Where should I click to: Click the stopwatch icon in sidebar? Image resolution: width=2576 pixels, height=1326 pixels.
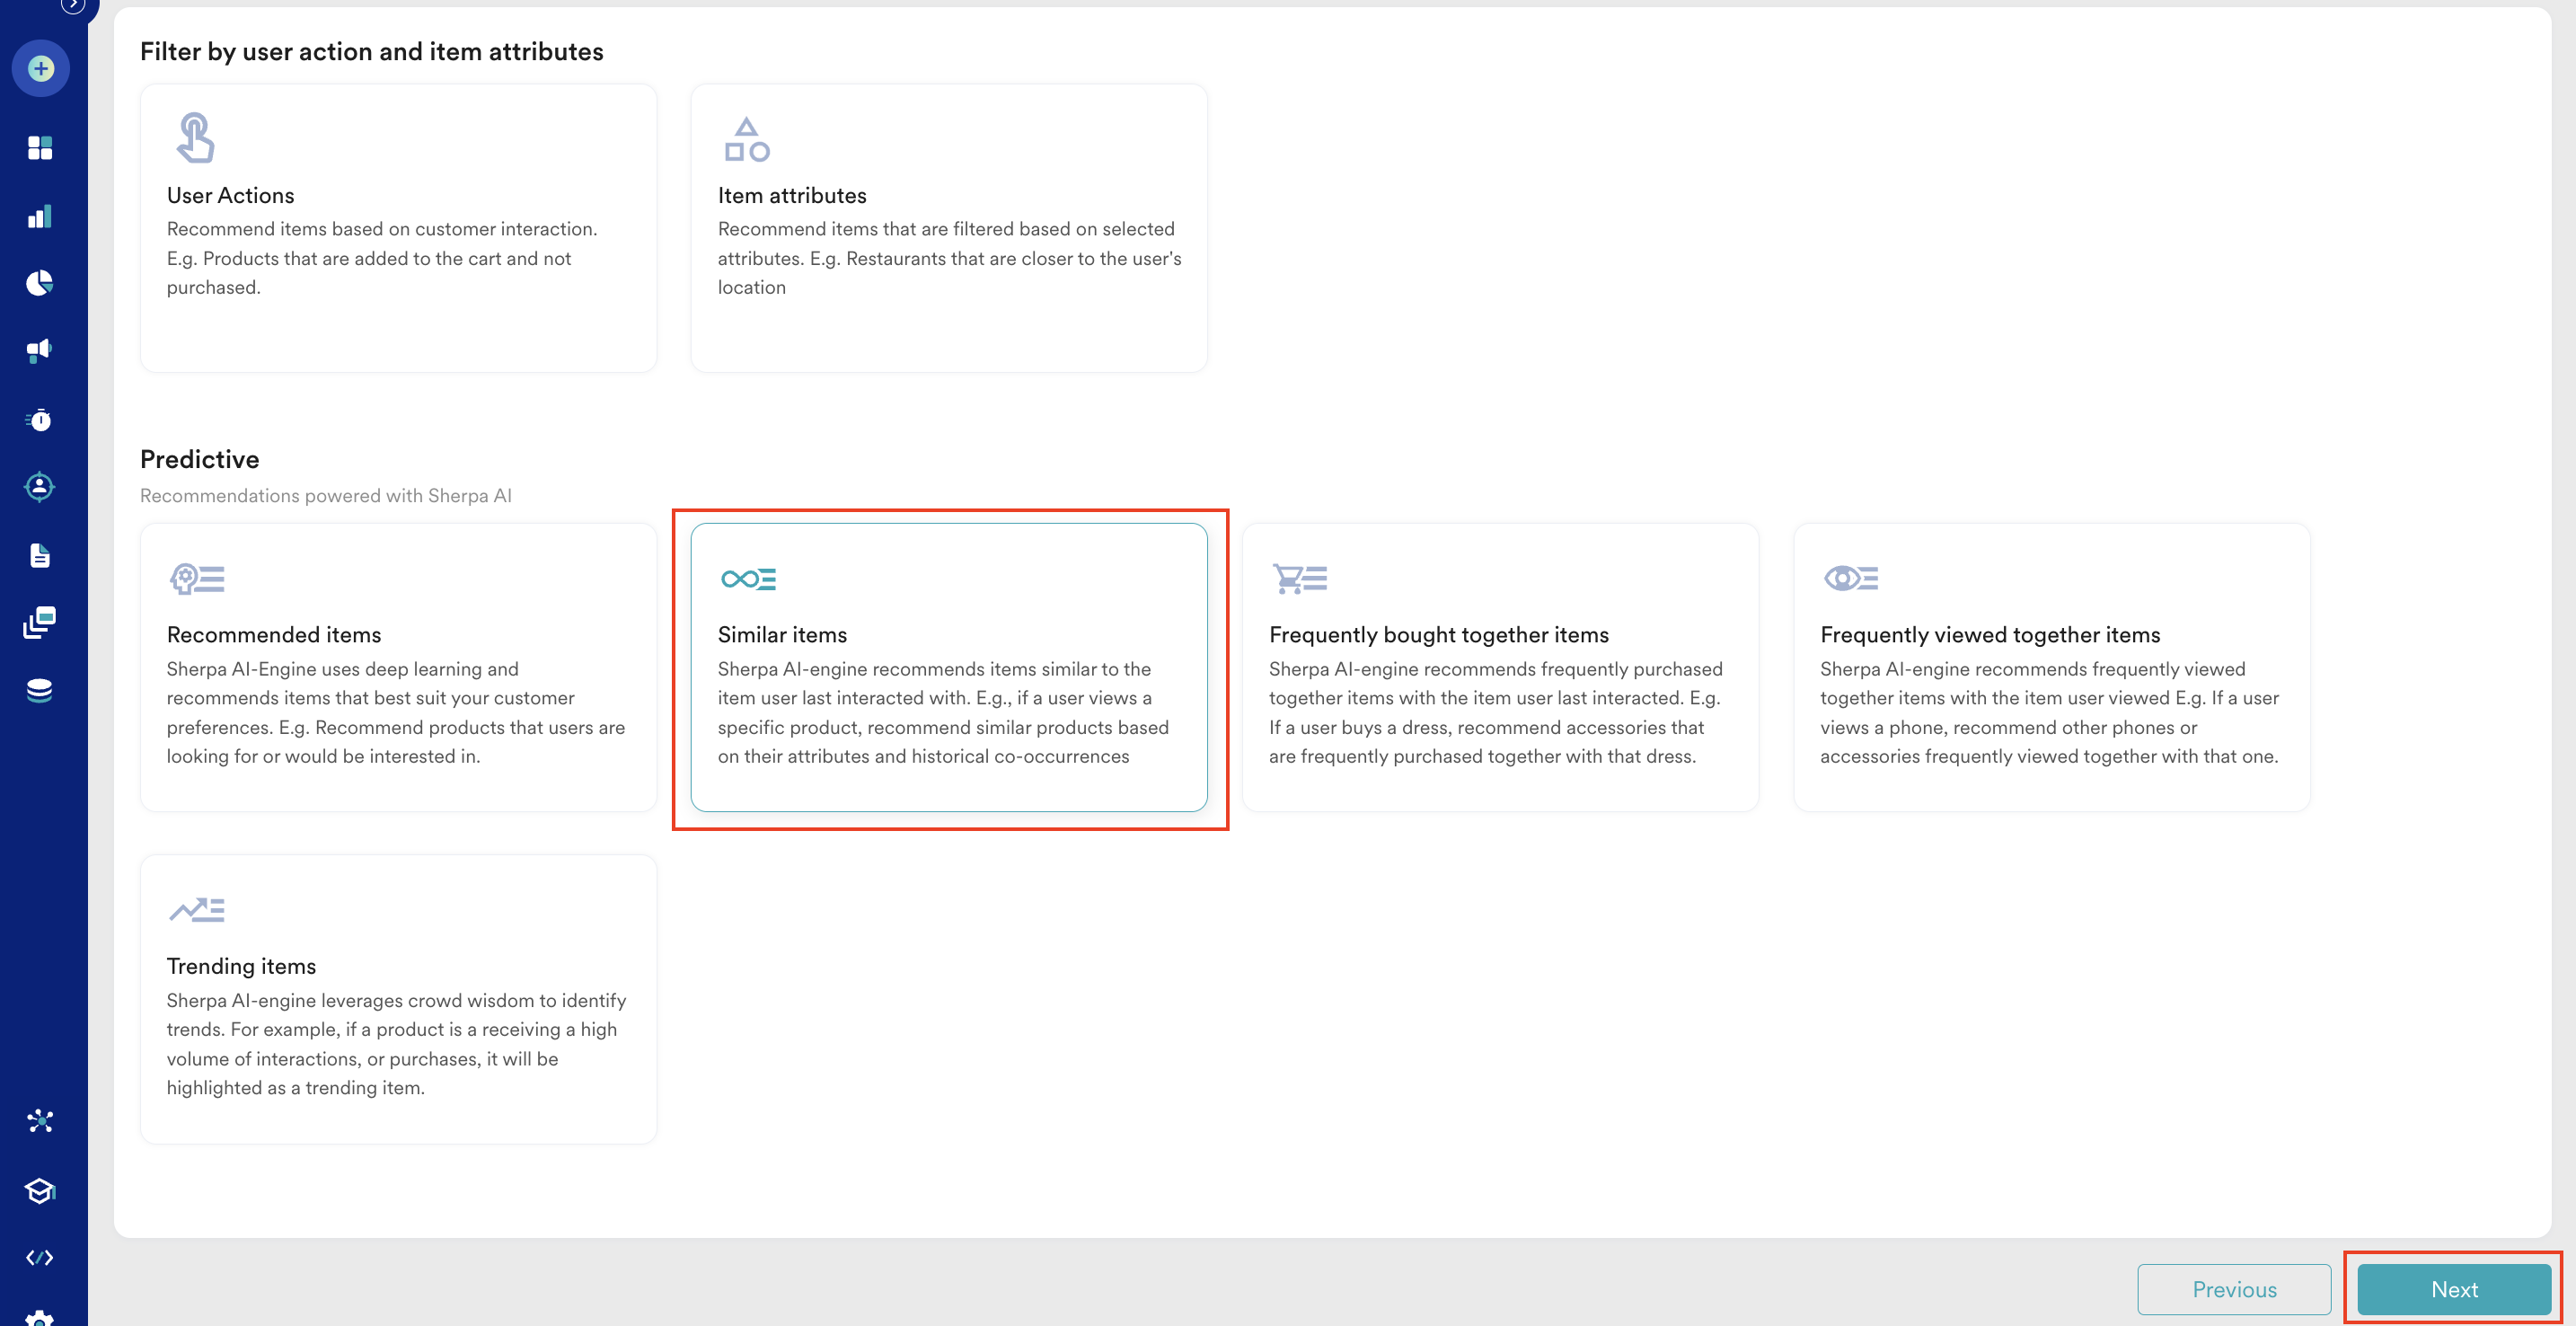pos(40,419)
